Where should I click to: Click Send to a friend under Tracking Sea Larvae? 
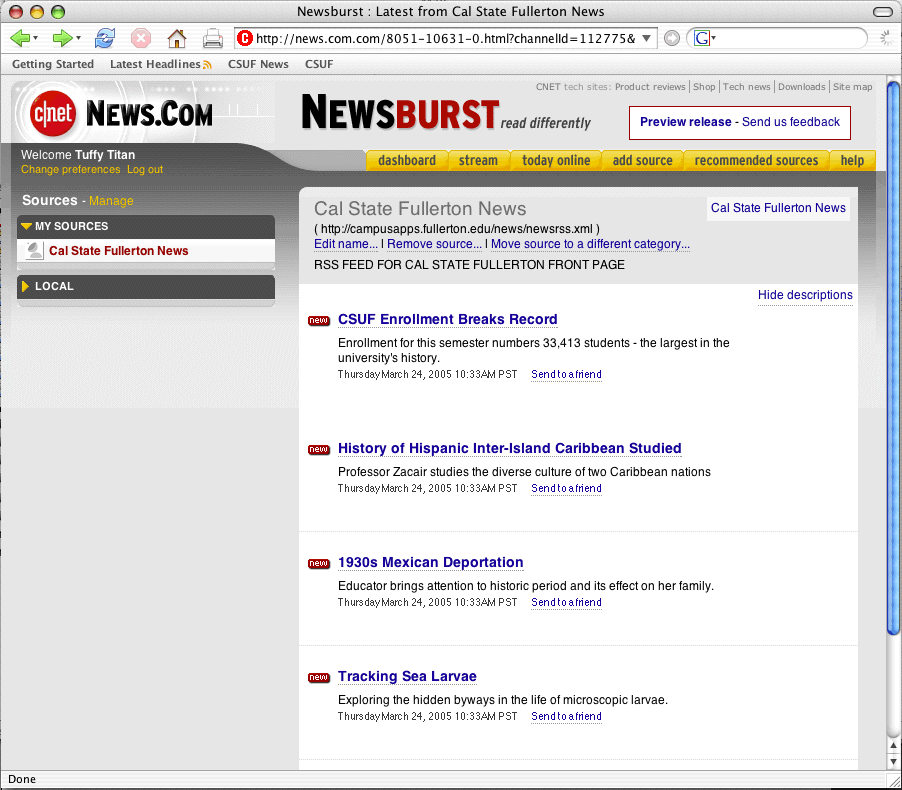[566, 716]
